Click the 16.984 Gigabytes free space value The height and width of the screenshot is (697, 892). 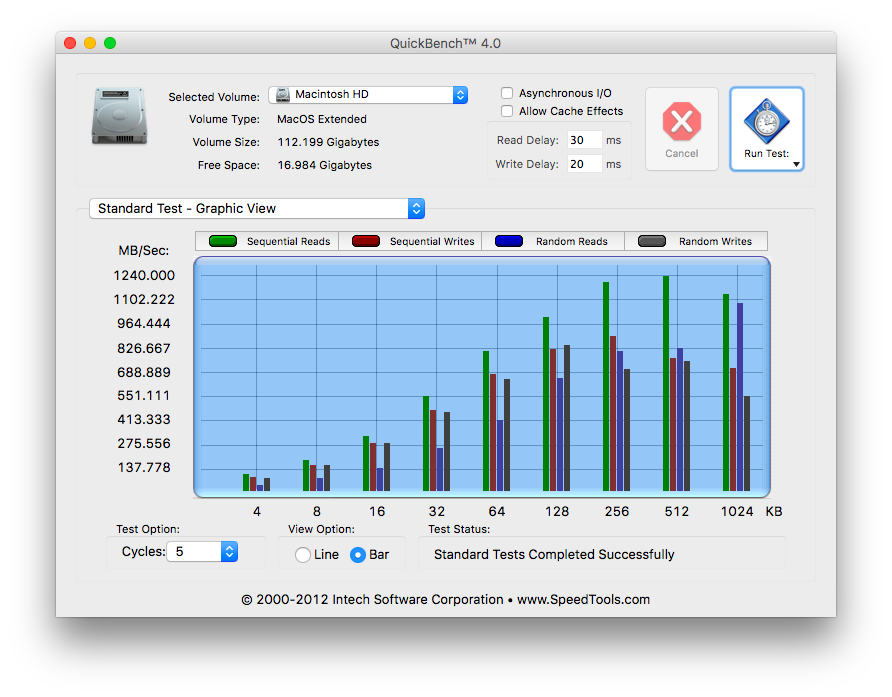click(325, 165)
